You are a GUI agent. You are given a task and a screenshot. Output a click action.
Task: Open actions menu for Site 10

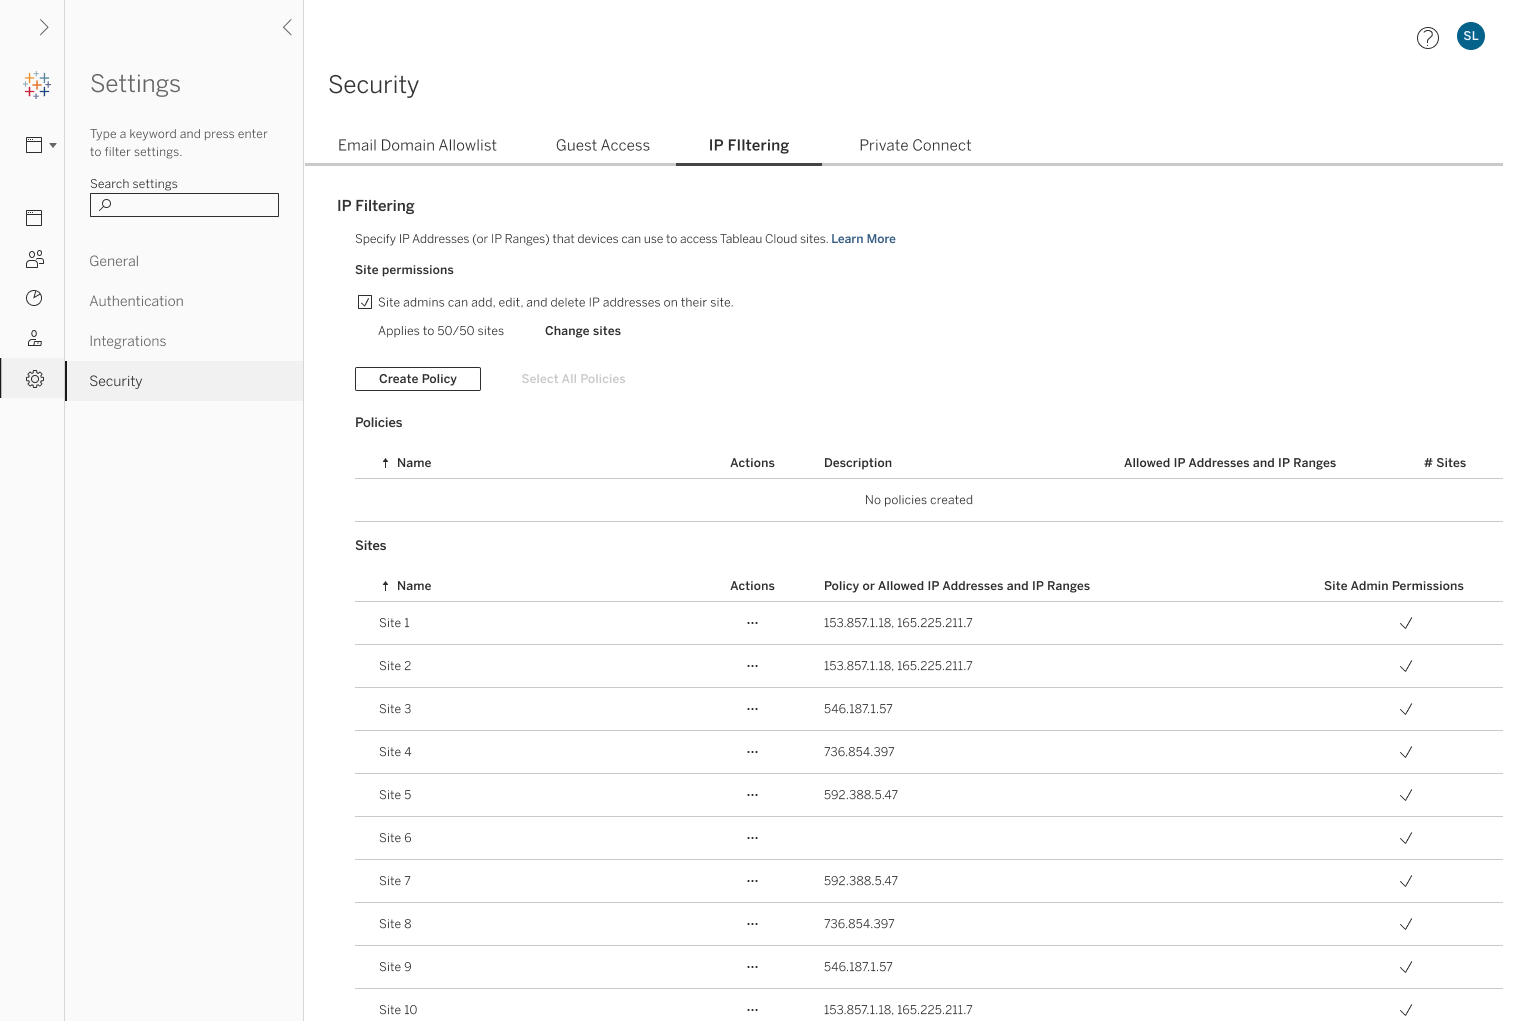click(752, 1010)
